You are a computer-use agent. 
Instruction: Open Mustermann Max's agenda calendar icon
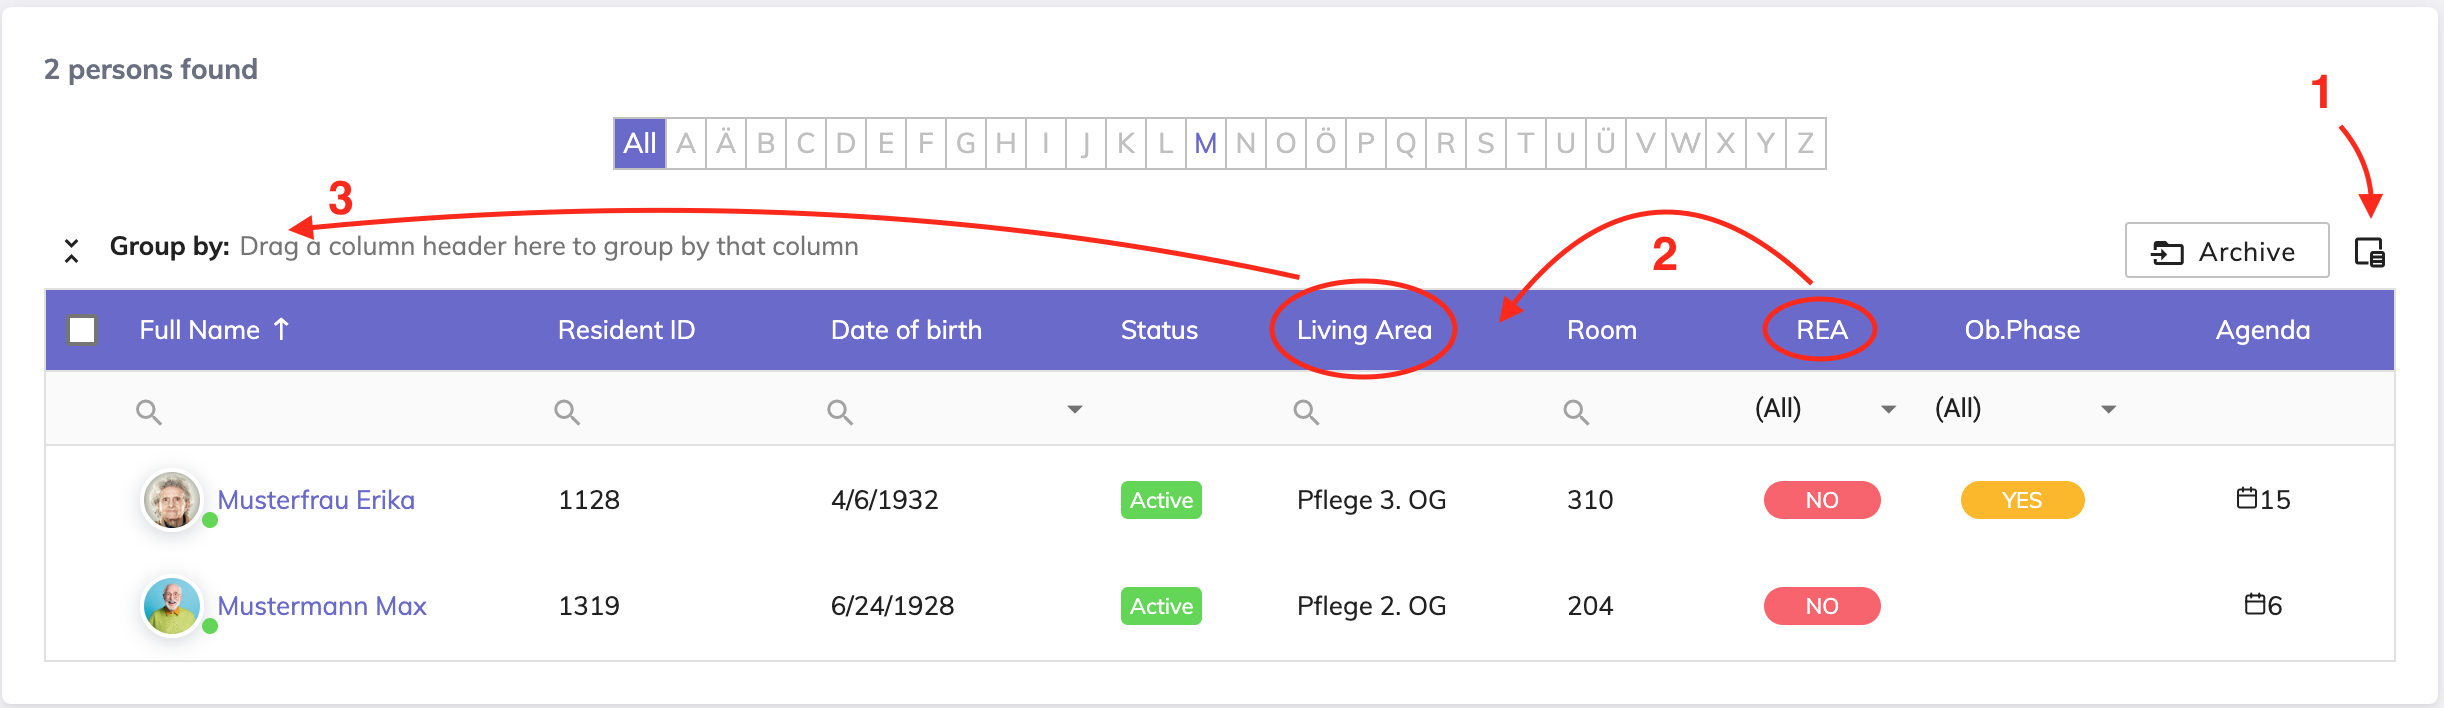coord(2255,604)
